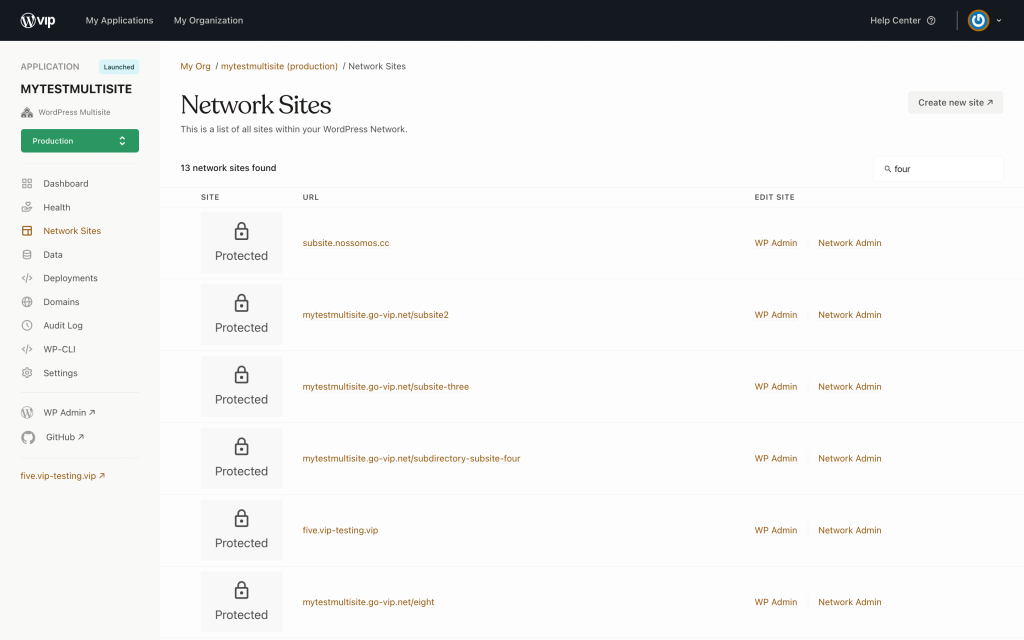Open WP Admin for five.vip-testing.vip row
The width and height of the screenshot is (1024, 640).
776,530
